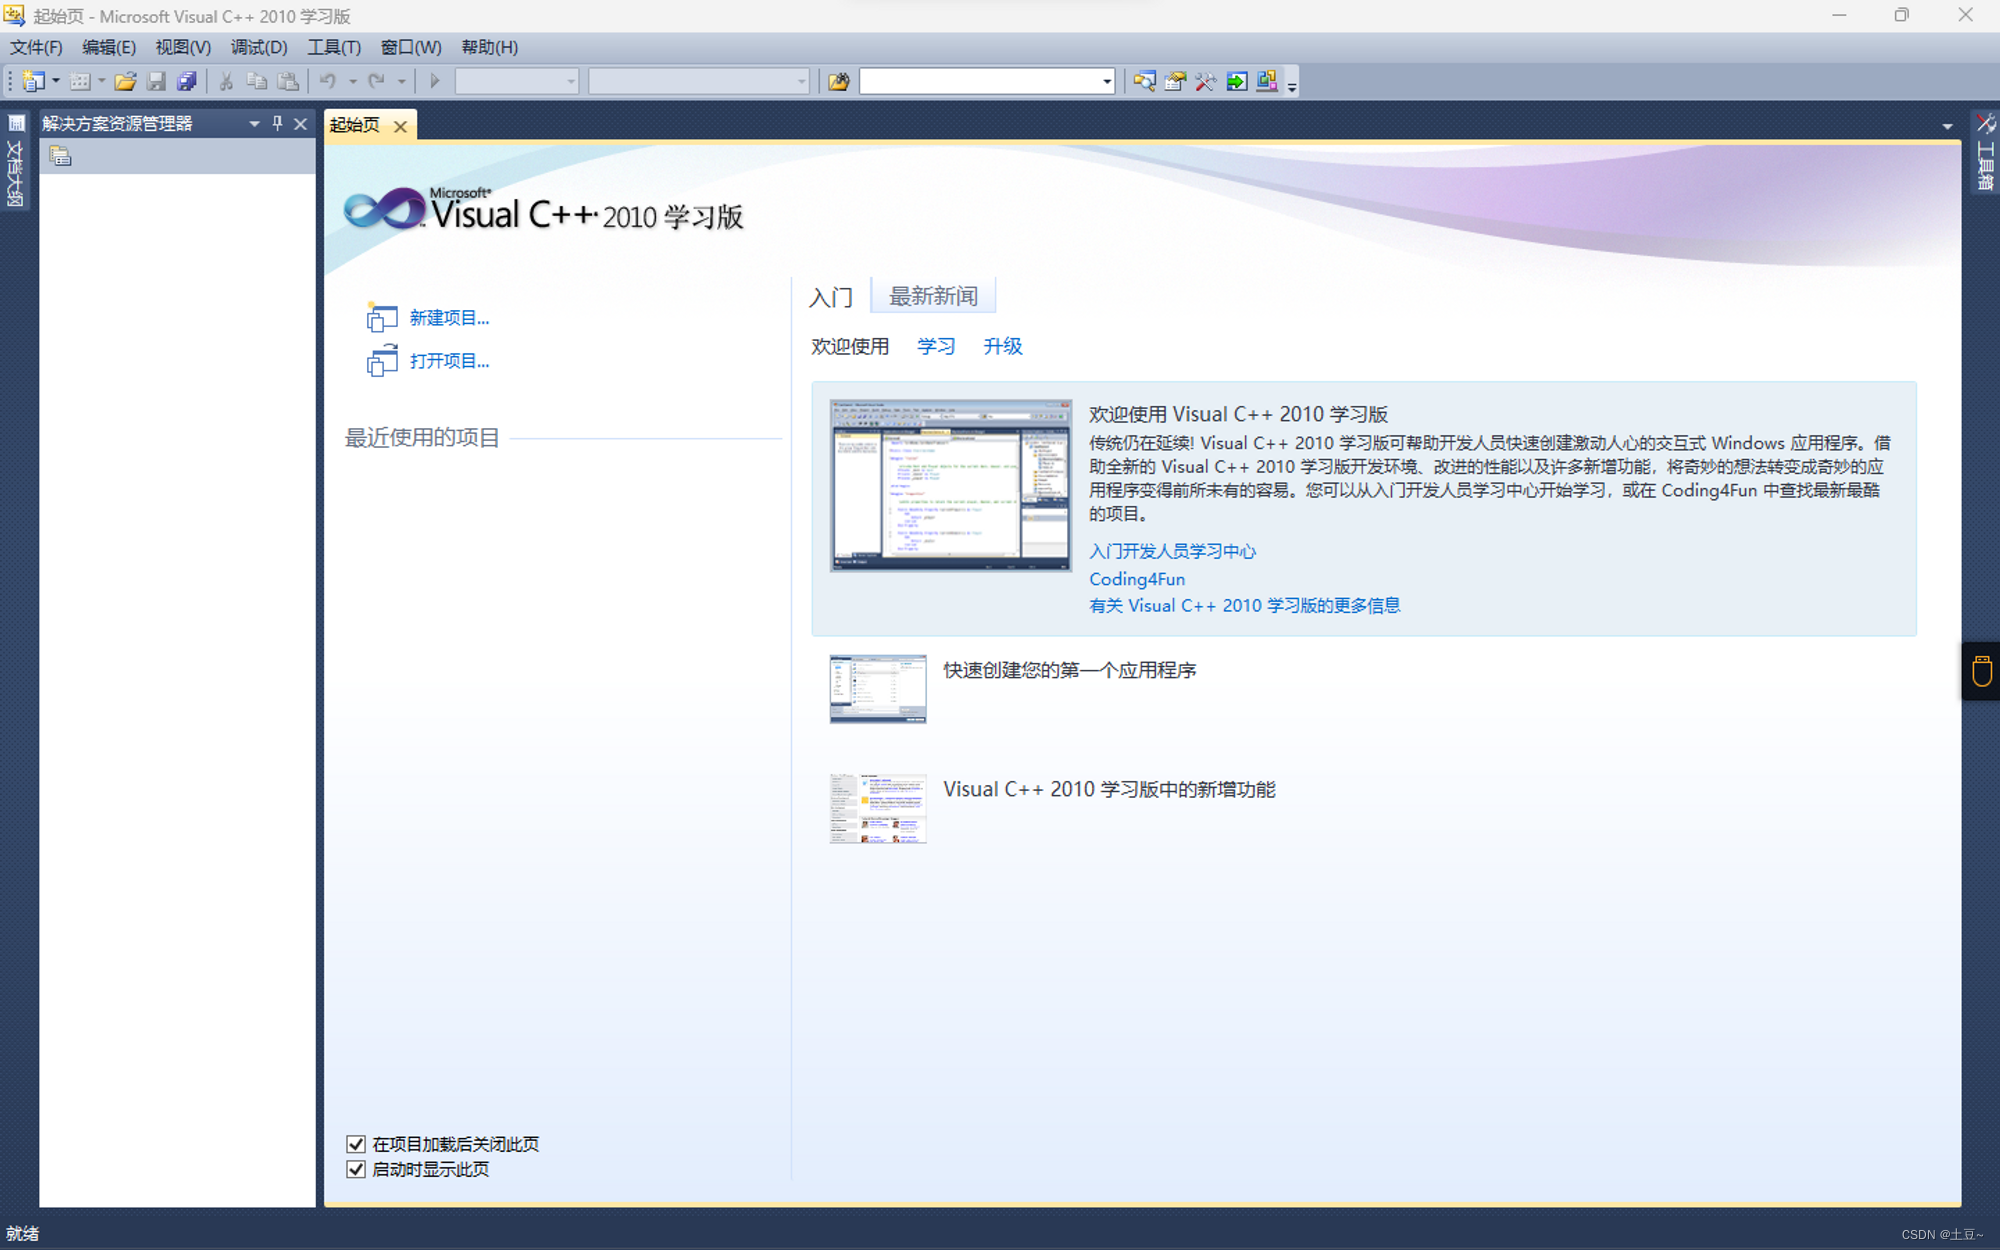Image resolution: width=2000 pixels, height=1250 pixels.
Task: Open the Toolbox hammer-and-wrench icon
Action: [1206, 81]
